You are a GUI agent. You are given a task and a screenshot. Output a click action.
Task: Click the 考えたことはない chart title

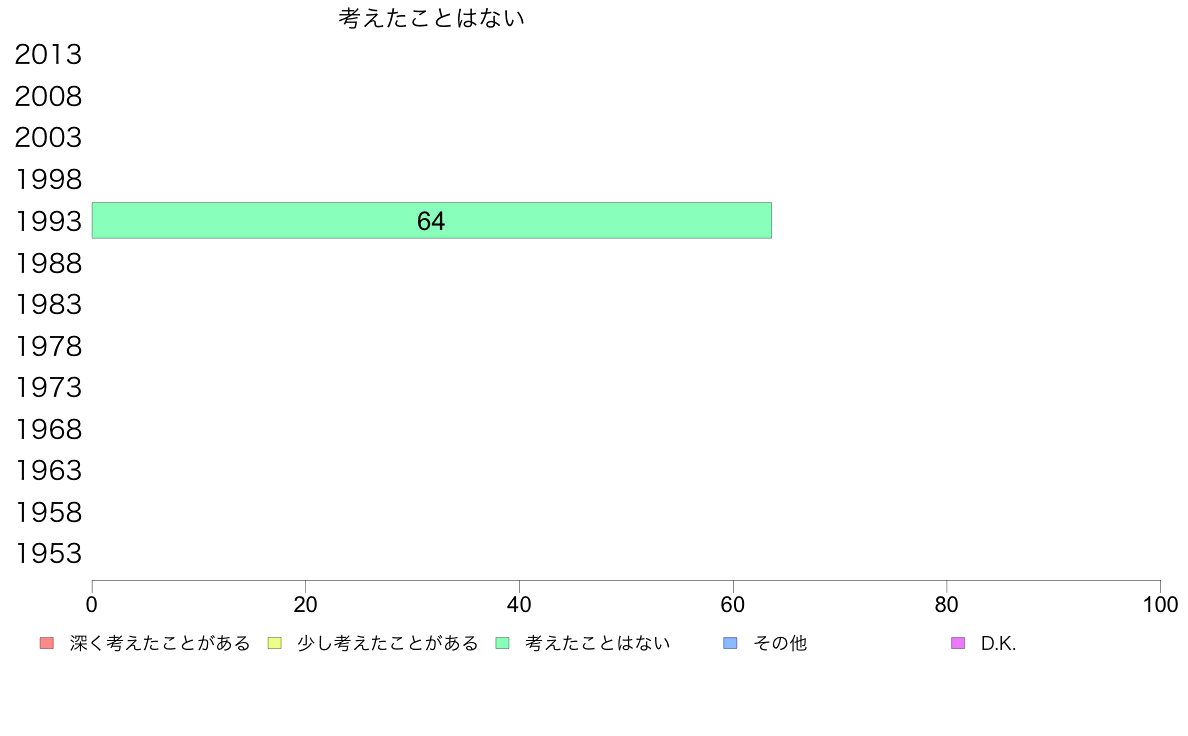click(x=431, y=18)
